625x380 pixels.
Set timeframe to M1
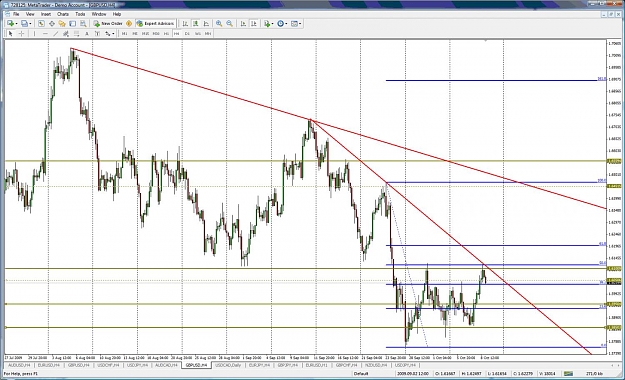pos(124,33)
